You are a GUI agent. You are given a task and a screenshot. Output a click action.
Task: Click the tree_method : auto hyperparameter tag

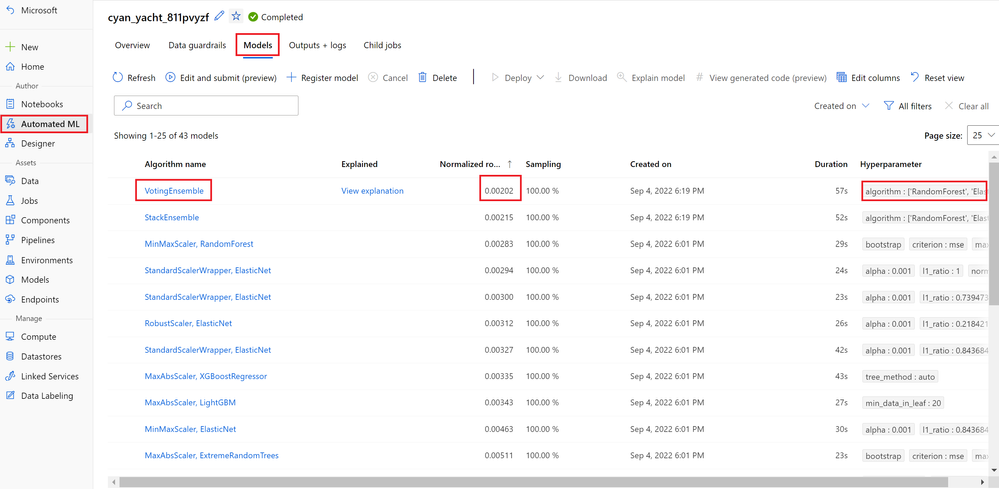coord(900,376)
